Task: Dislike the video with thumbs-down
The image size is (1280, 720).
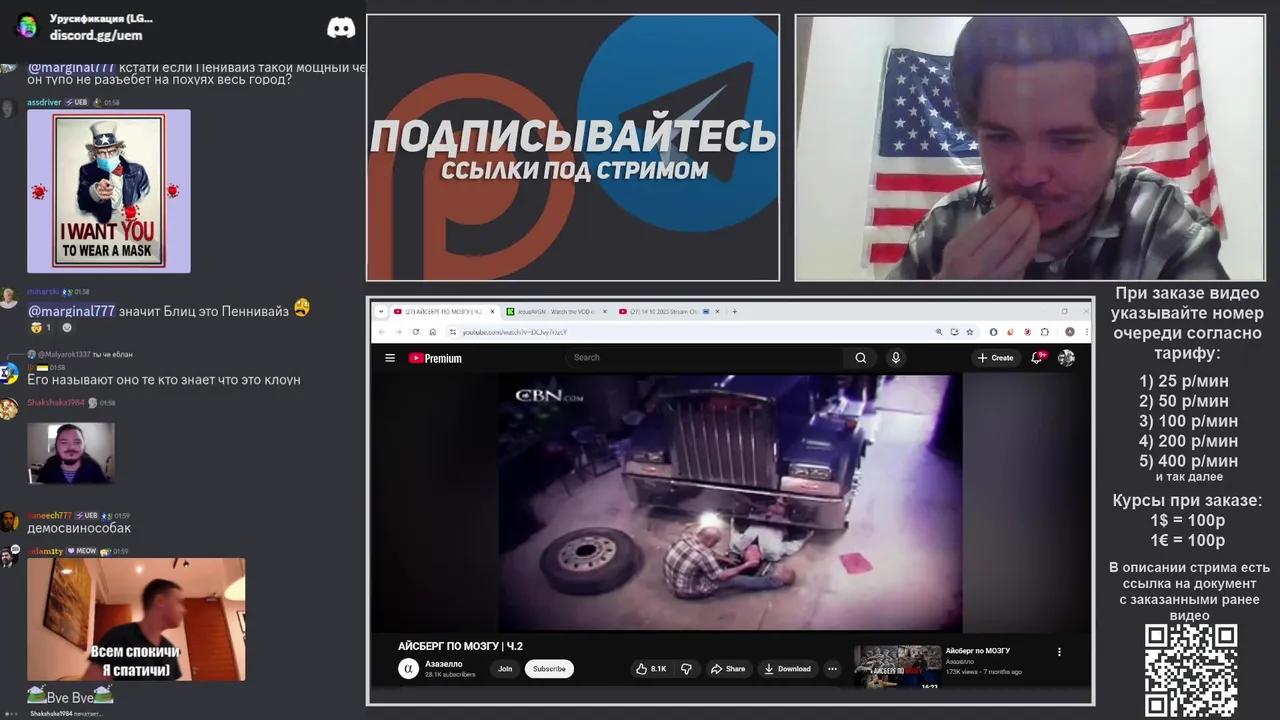Action: click(686, 669)
